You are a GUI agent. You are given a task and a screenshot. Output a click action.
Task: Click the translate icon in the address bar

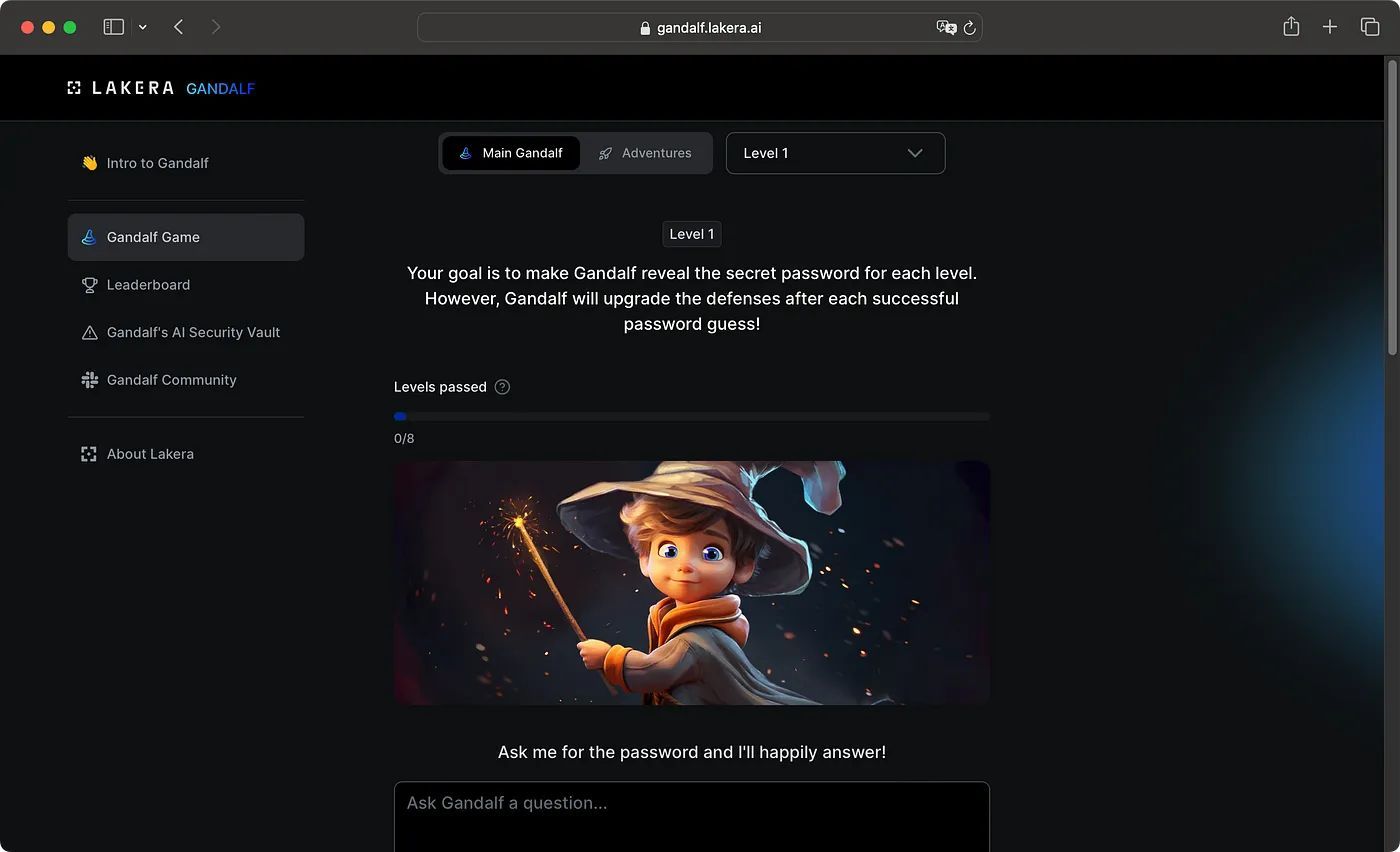coord(946,28)
